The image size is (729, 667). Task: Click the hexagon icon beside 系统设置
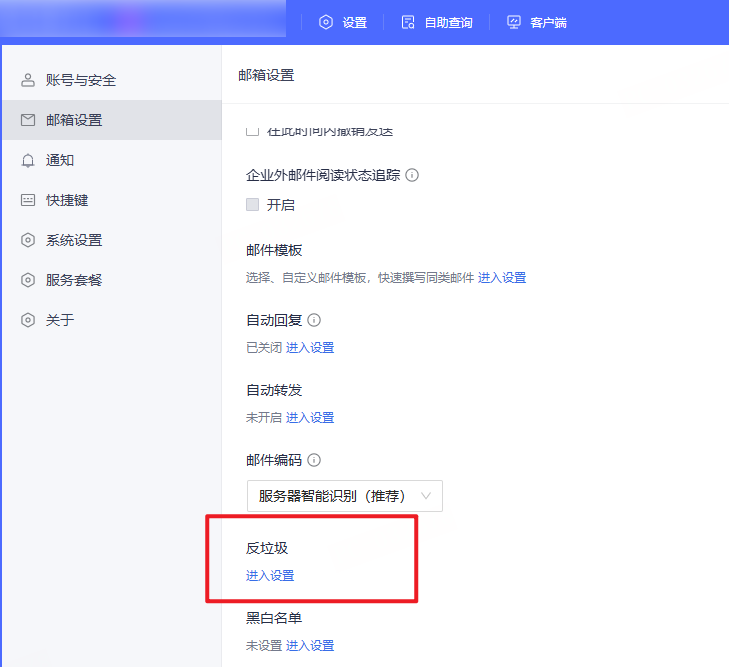pyautogui.click(x=28, y=240)
